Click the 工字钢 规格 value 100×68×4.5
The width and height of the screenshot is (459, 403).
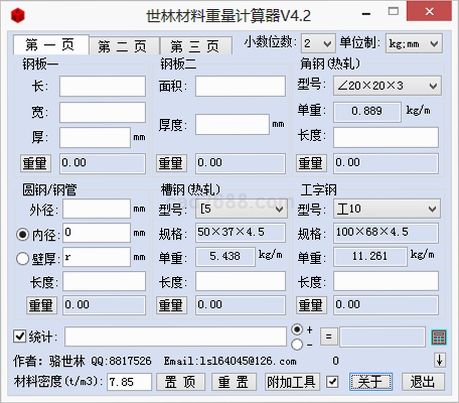point(386,232)
